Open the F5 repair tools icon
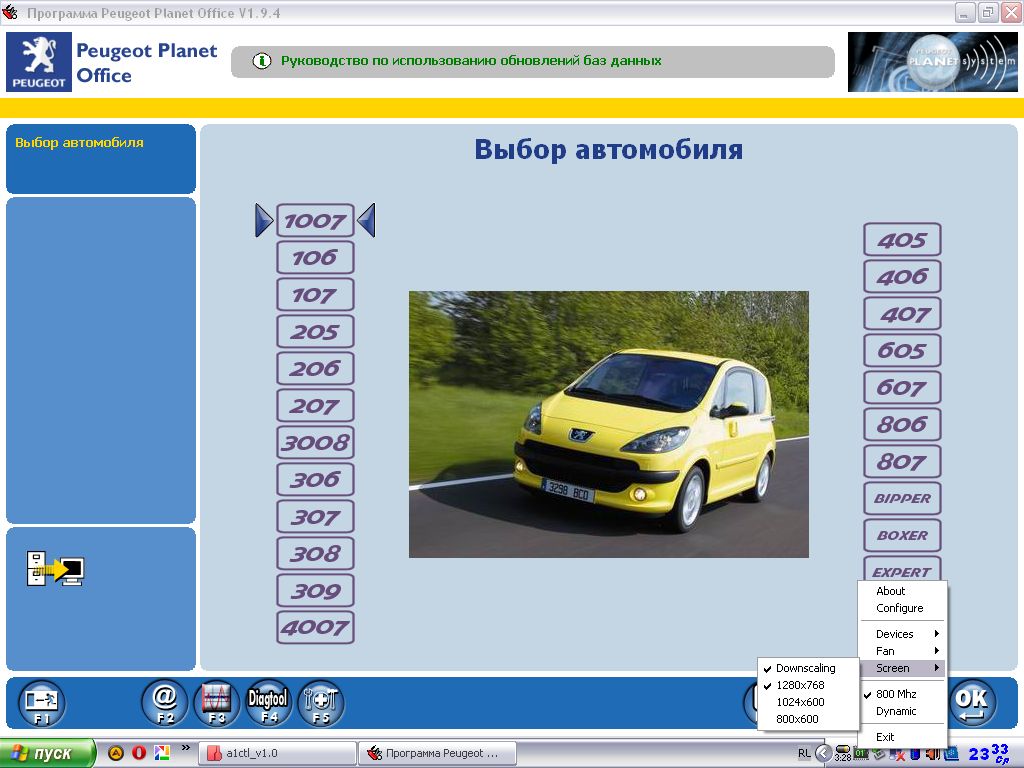 321,703
